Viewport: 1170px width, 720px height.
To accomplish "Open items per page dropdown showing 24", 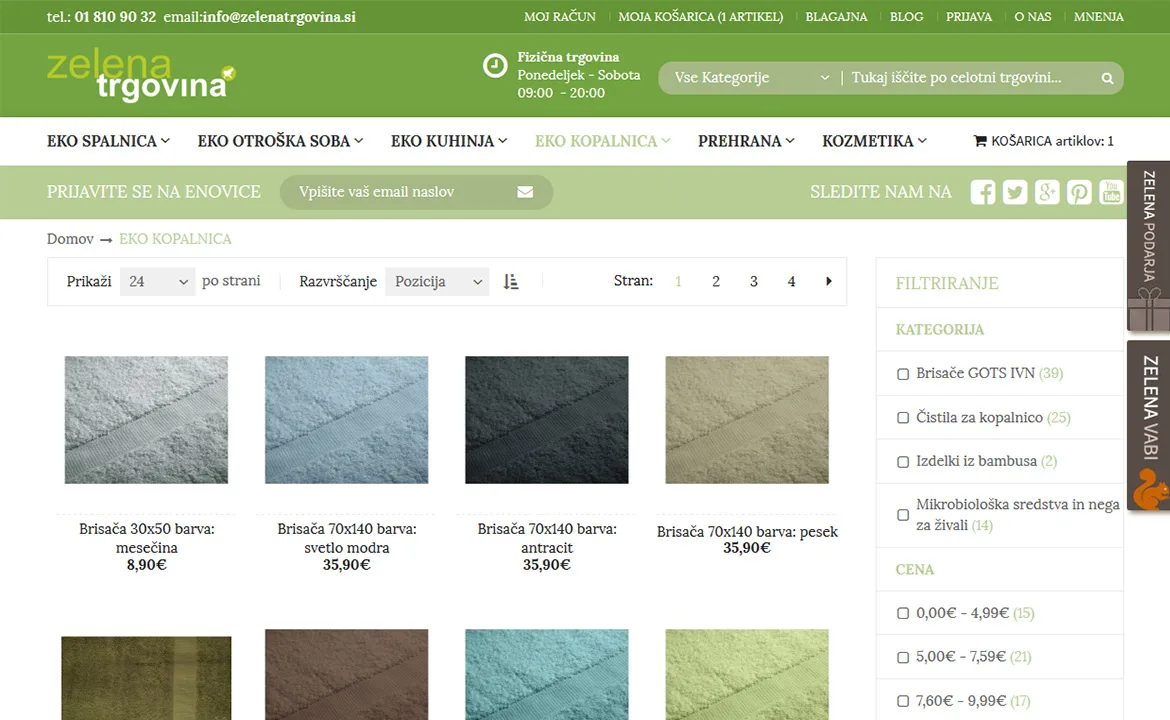I will (157, 281).
